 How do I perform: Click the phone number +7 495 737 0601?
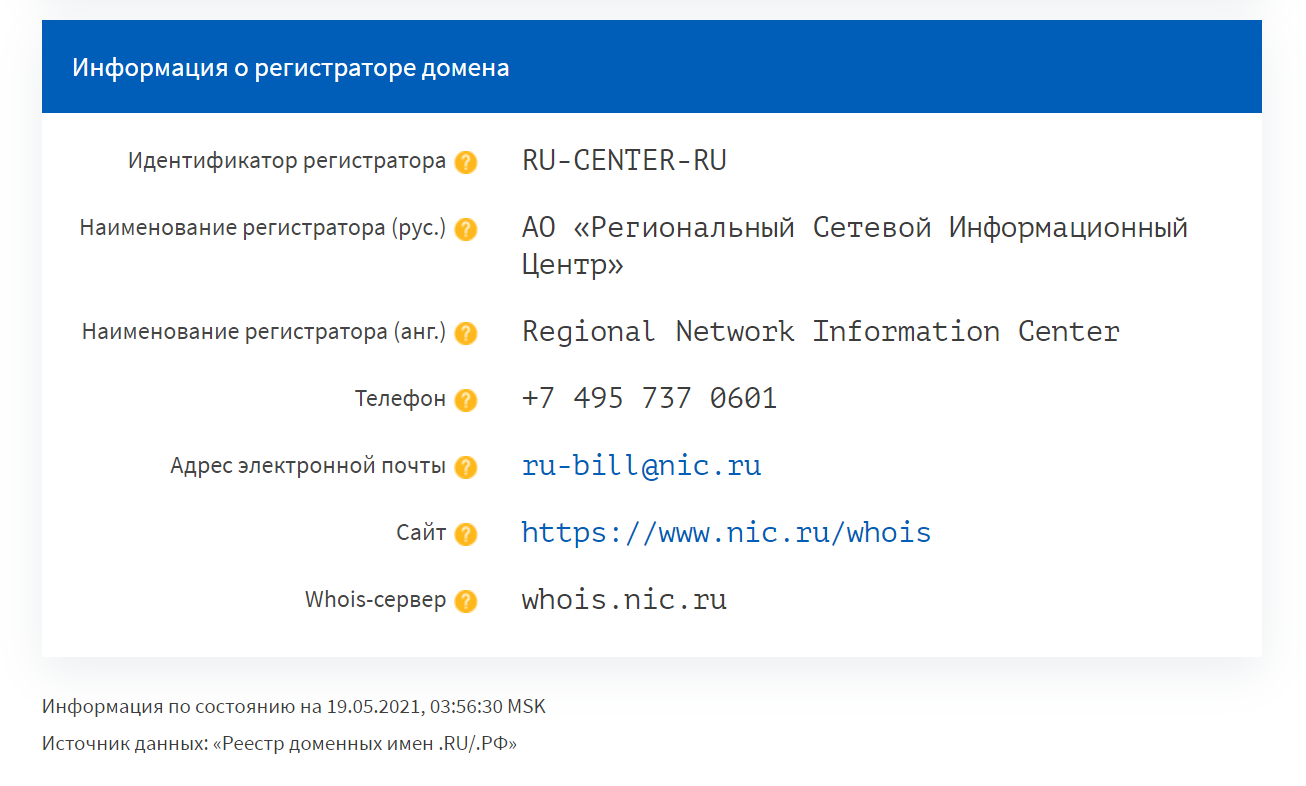[650, 398]
